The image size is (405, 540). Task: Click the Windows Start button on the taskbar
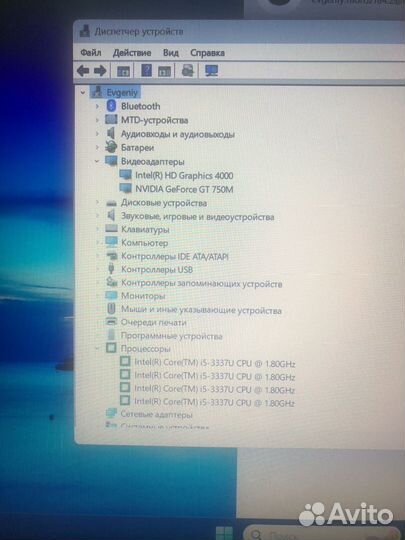[225, 533]
